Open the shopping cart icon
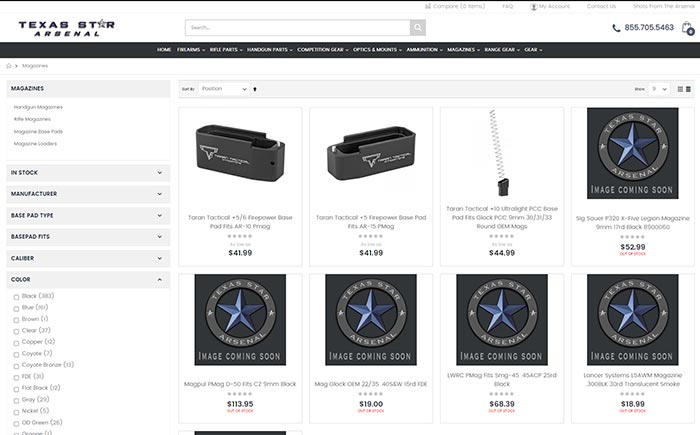Image resolution: width=700 pixels, height=435 pixels. (688, 28)
